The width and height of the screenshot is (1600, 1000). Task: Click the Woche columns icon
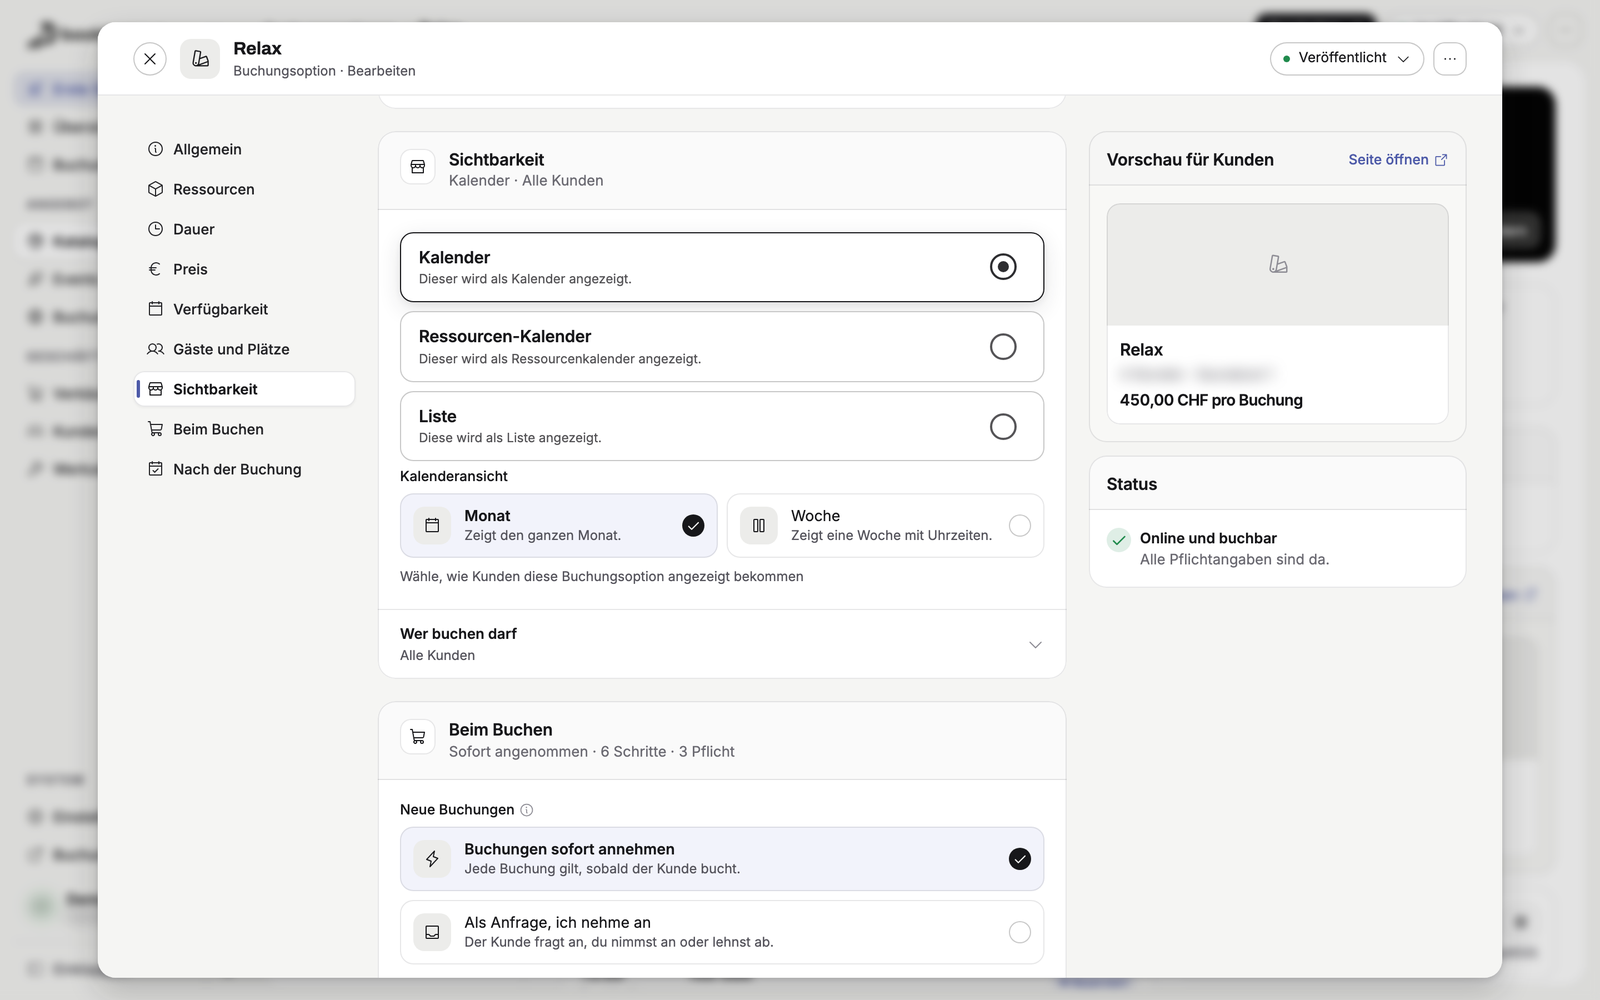[759, 525]
